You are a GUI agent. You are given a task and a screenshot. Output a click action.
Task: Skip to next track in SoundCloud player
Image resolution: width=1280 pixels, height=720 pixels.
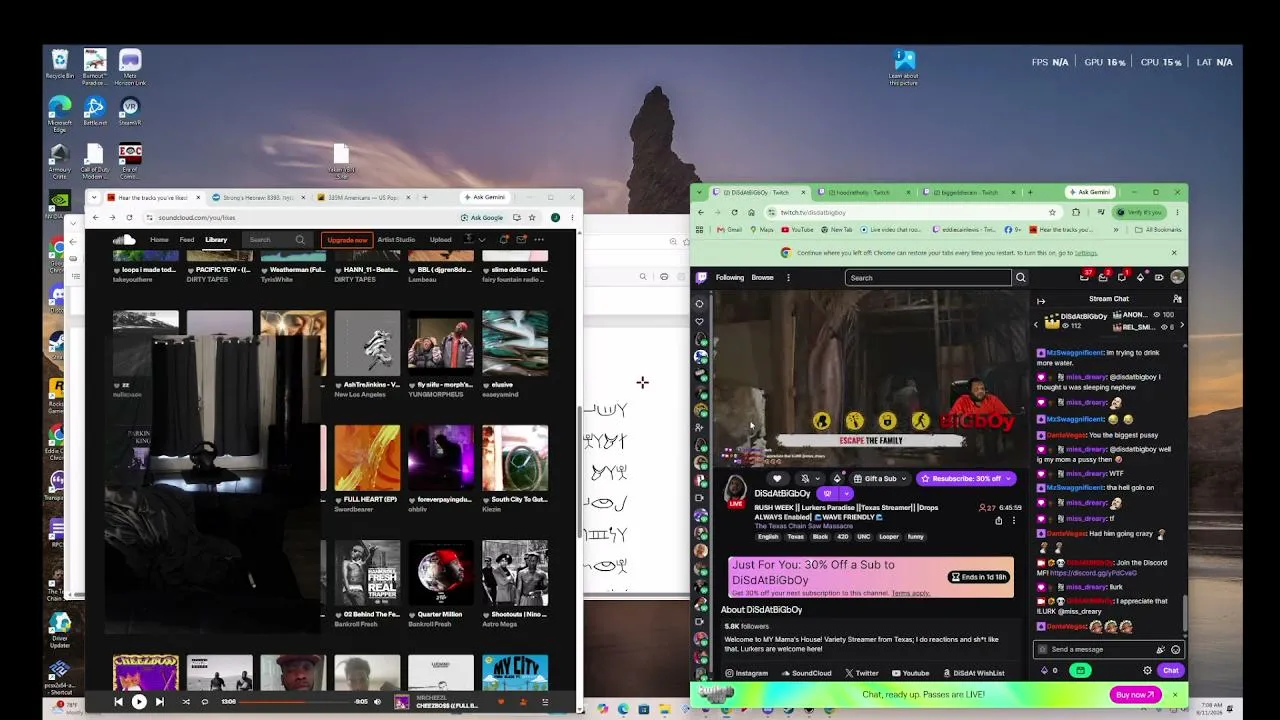[159, 702]
